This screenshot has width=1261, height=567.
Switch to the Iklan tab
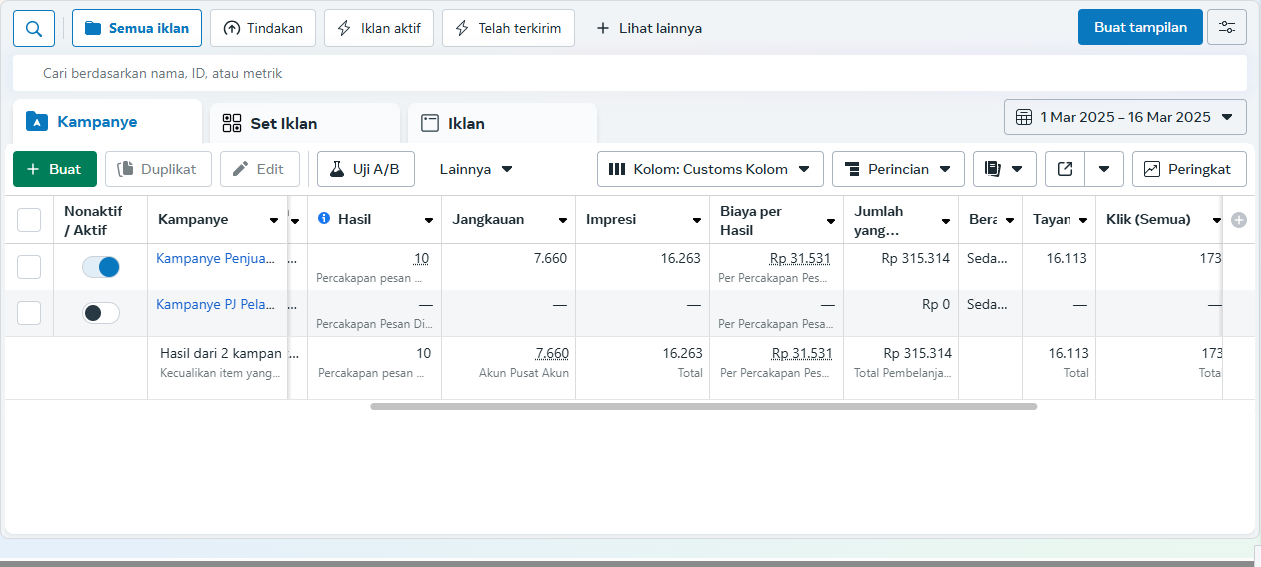[466, 123]
